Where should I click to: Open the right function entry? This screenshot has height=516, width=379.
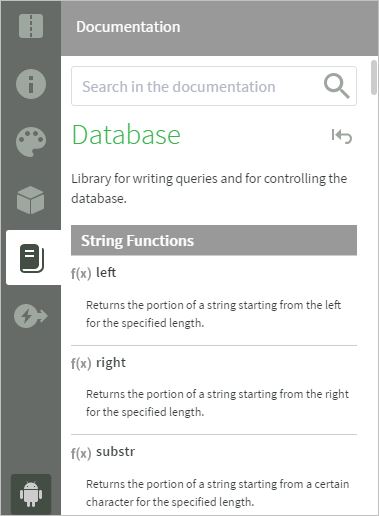[111, 363]
